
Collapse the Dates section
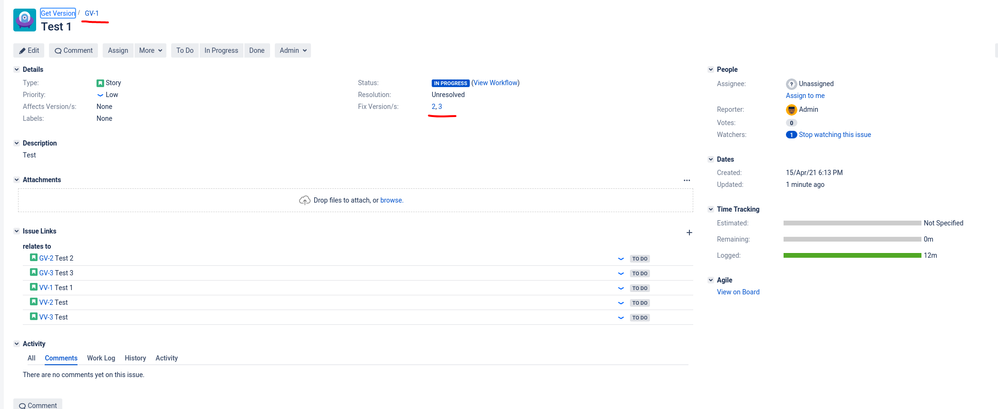pyautogui.click(x=711, y=160)
